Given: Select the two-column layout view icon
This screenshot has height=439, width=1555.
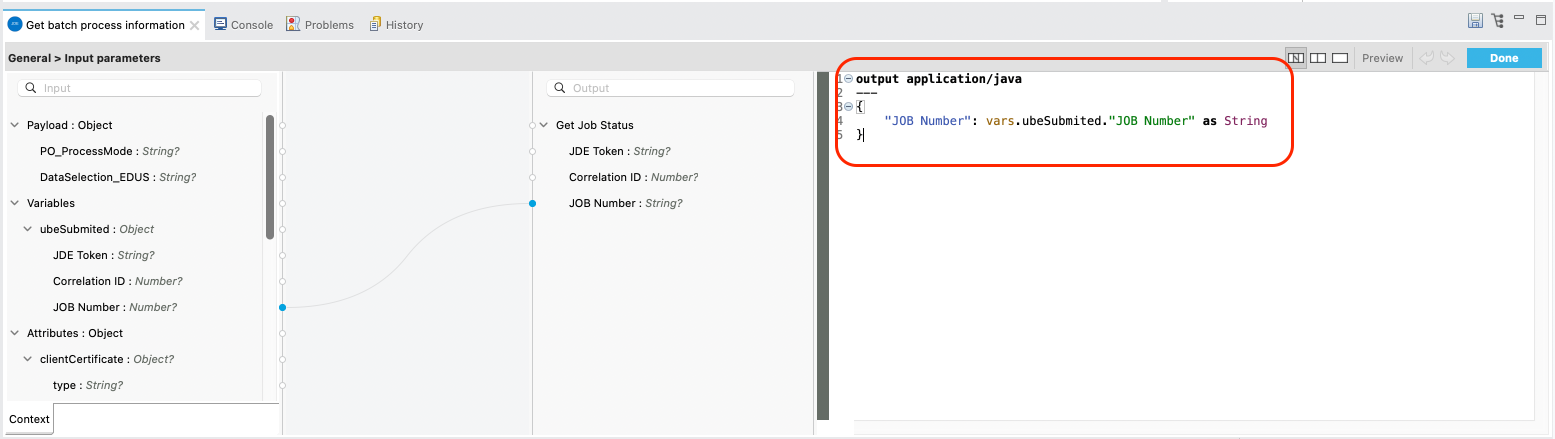Looking at the screenshot, I should pyautogui.click(x=1318, y=58).
